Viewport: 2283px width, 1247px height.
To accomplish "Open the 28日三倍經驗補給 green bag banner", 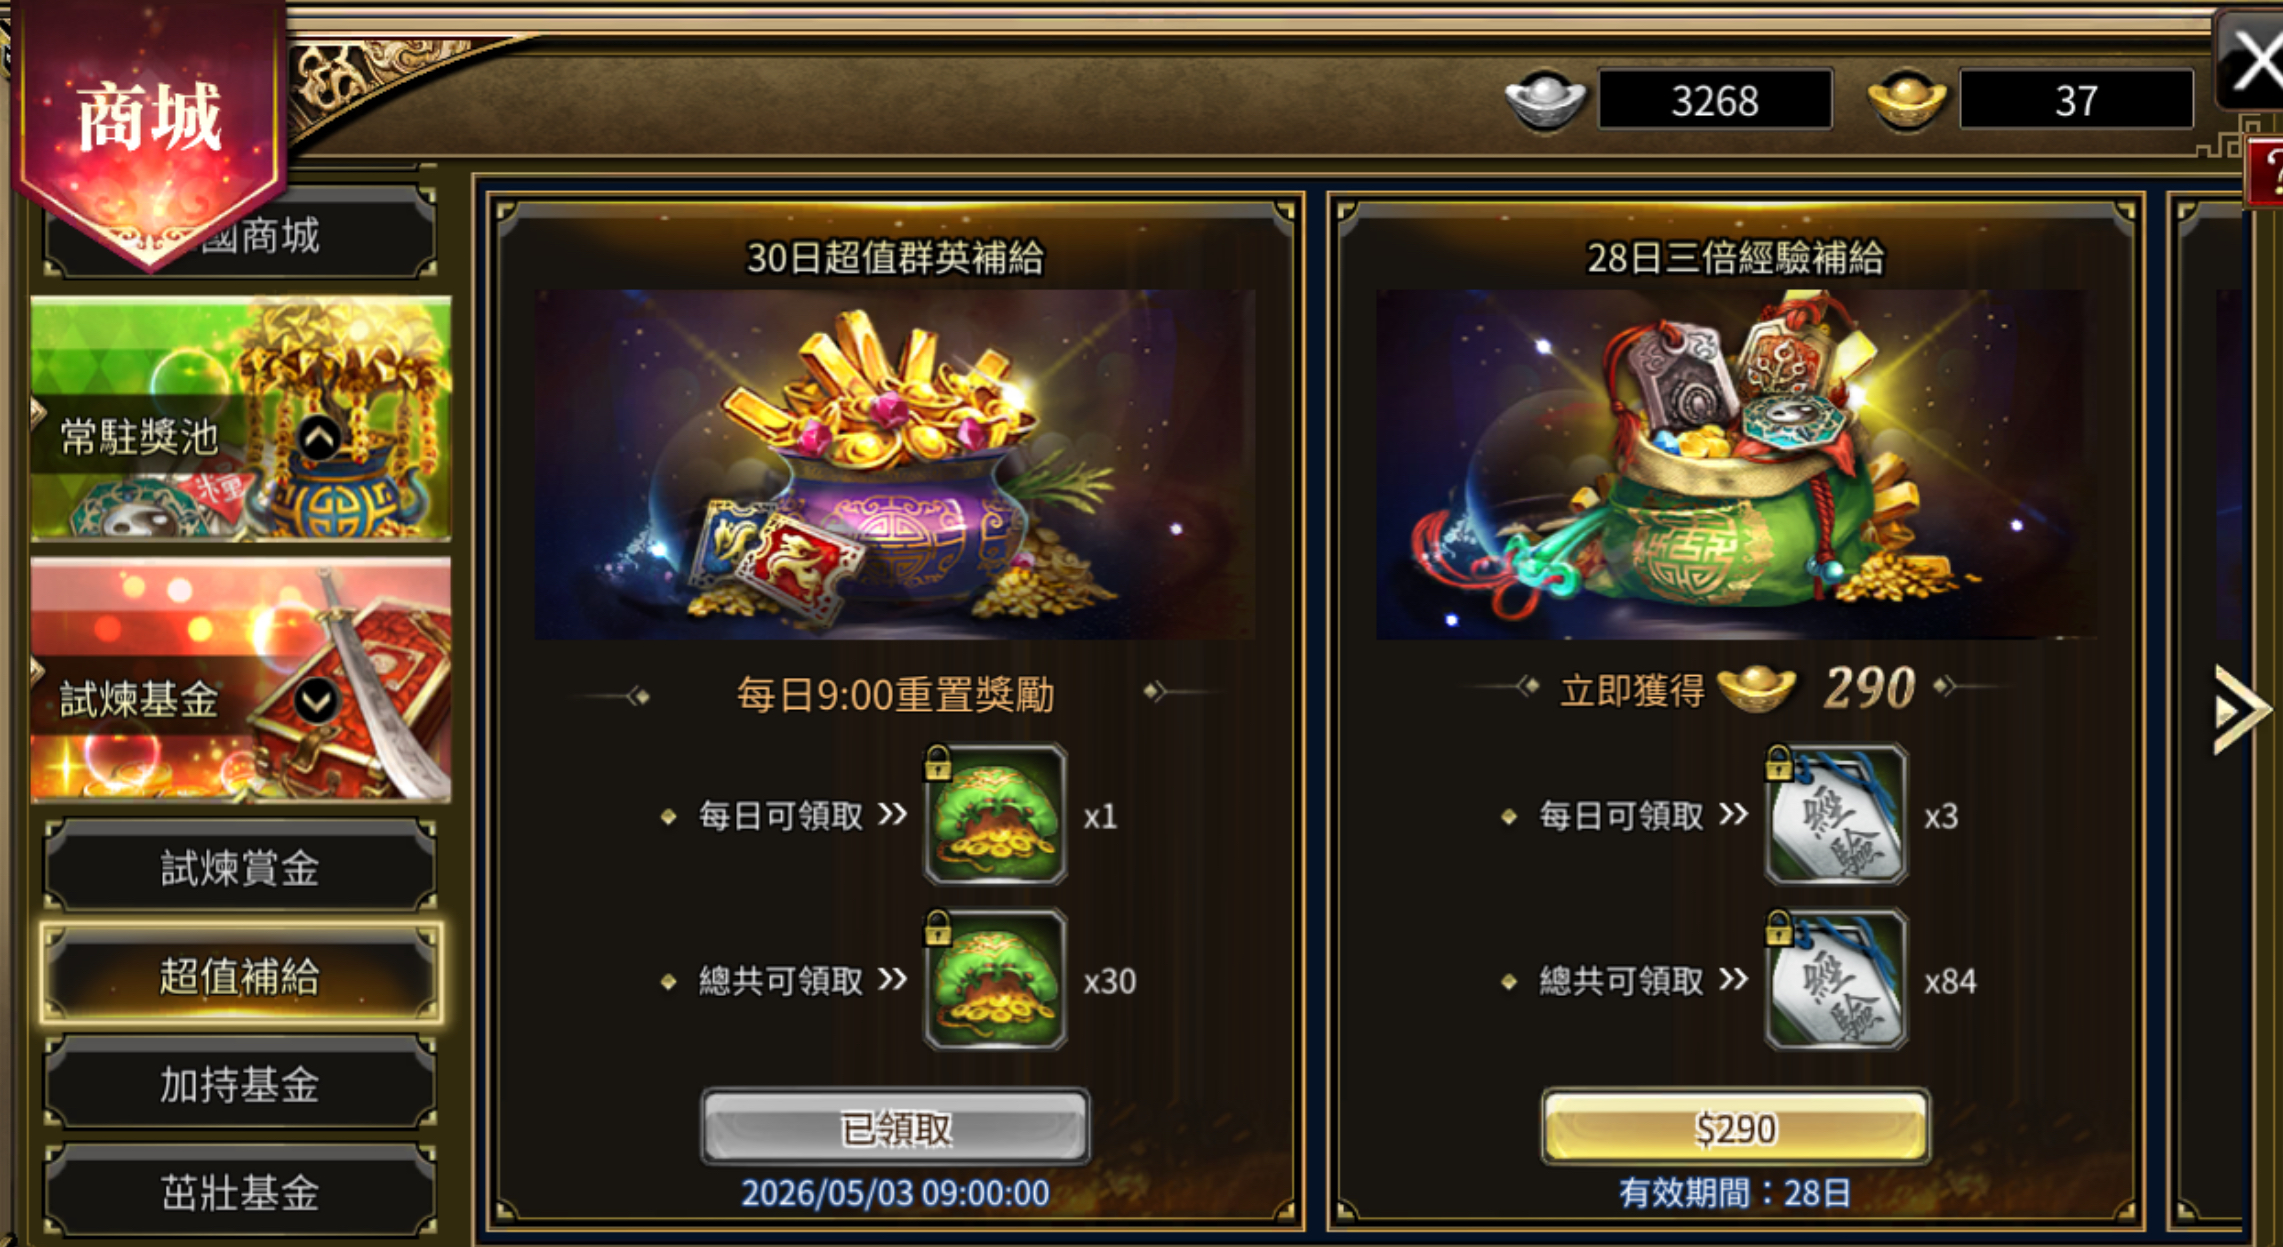I will (1736, 464).
